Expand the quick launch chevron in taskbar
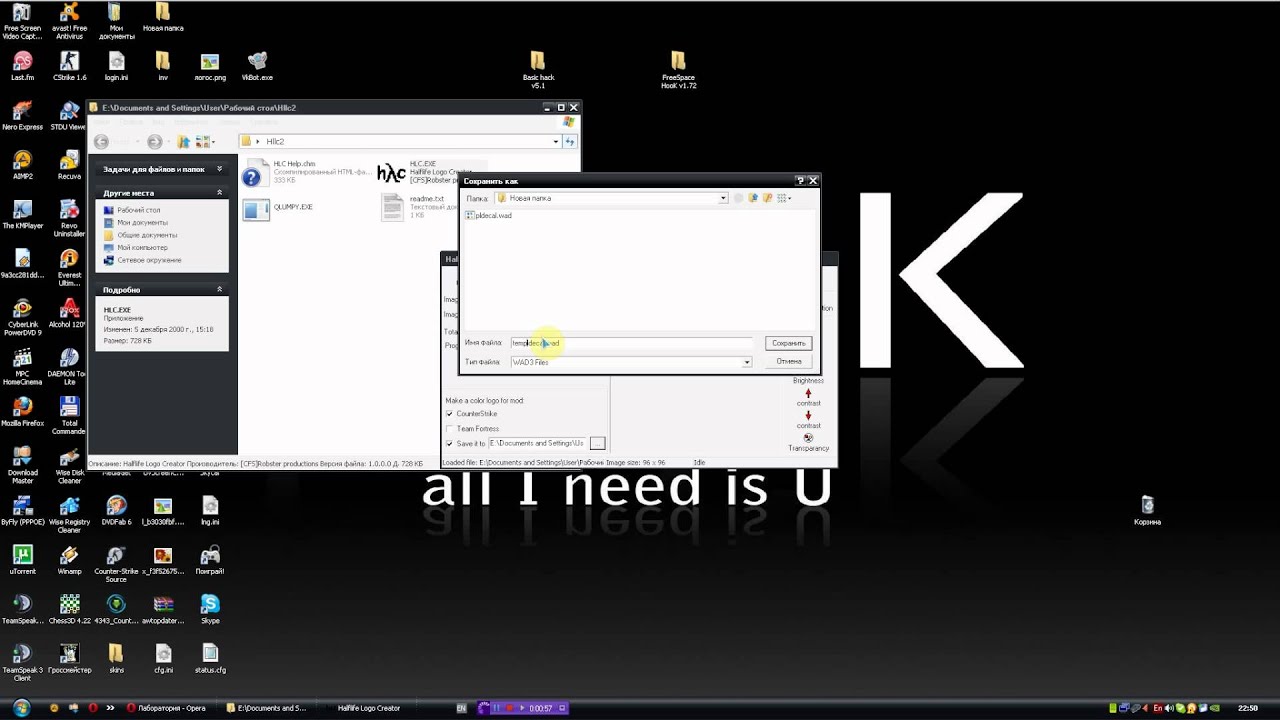This screenshot has width=1280, height=720. click(110, 708)
